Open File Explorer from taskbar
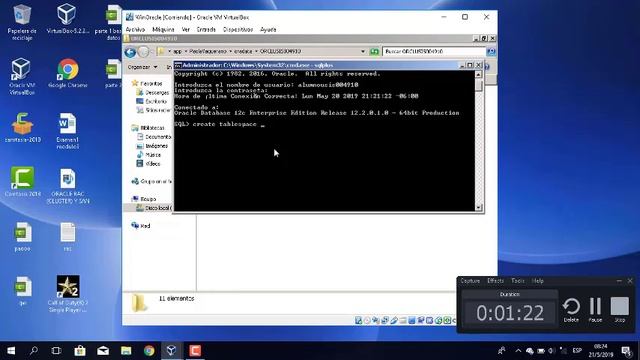This screenshot has width=640, height=360. tap(126, 350)
